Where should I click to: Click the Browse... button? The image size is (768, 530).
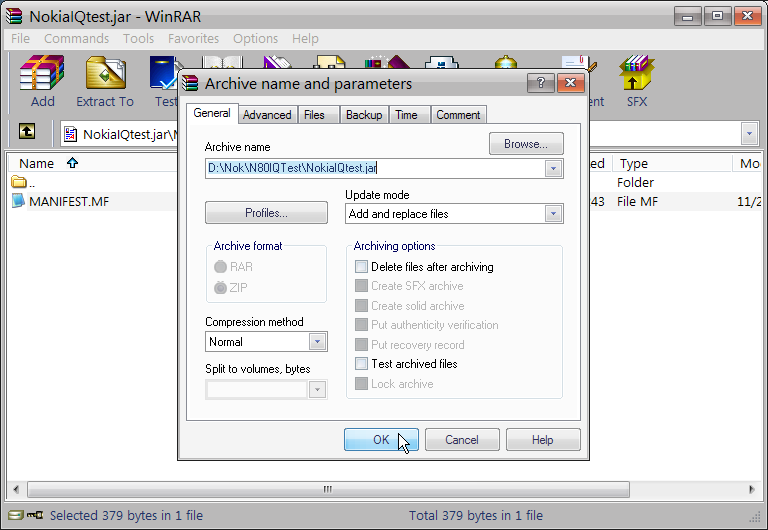[x=526, y=144]
